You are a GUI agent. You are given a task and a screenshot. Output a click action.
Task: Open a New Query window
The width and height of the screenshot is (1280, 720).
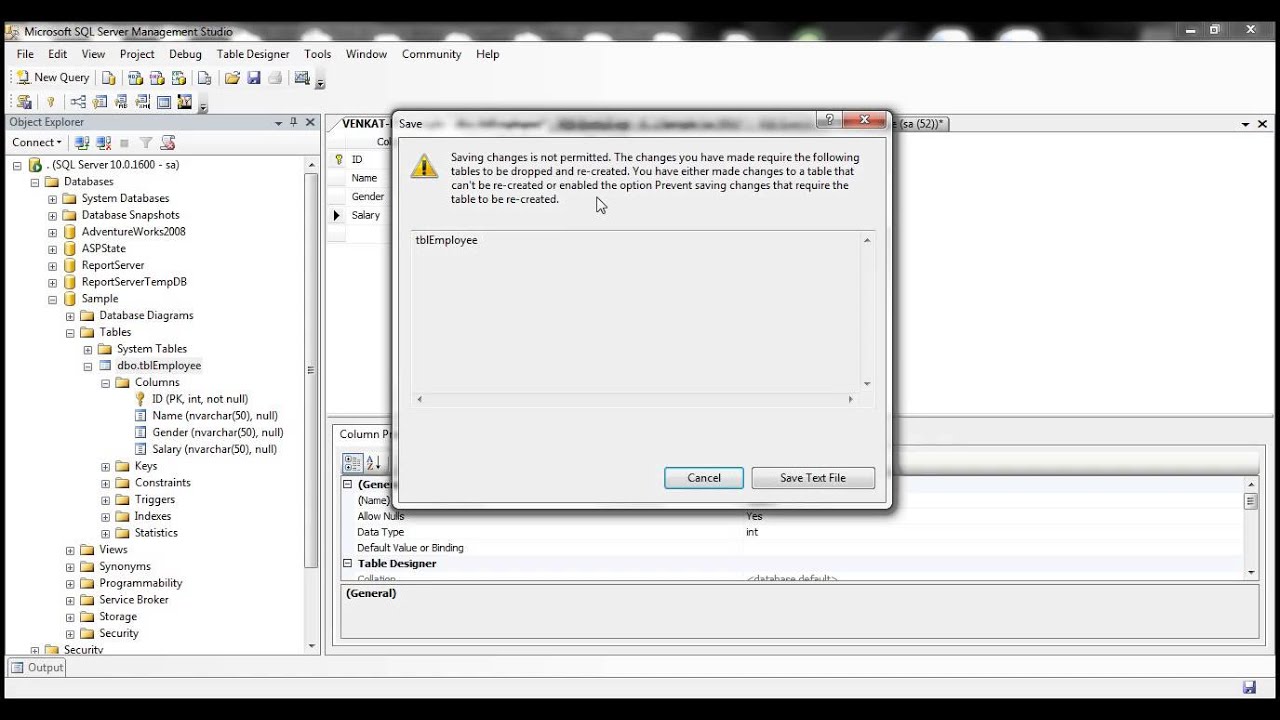coord(52,77)
